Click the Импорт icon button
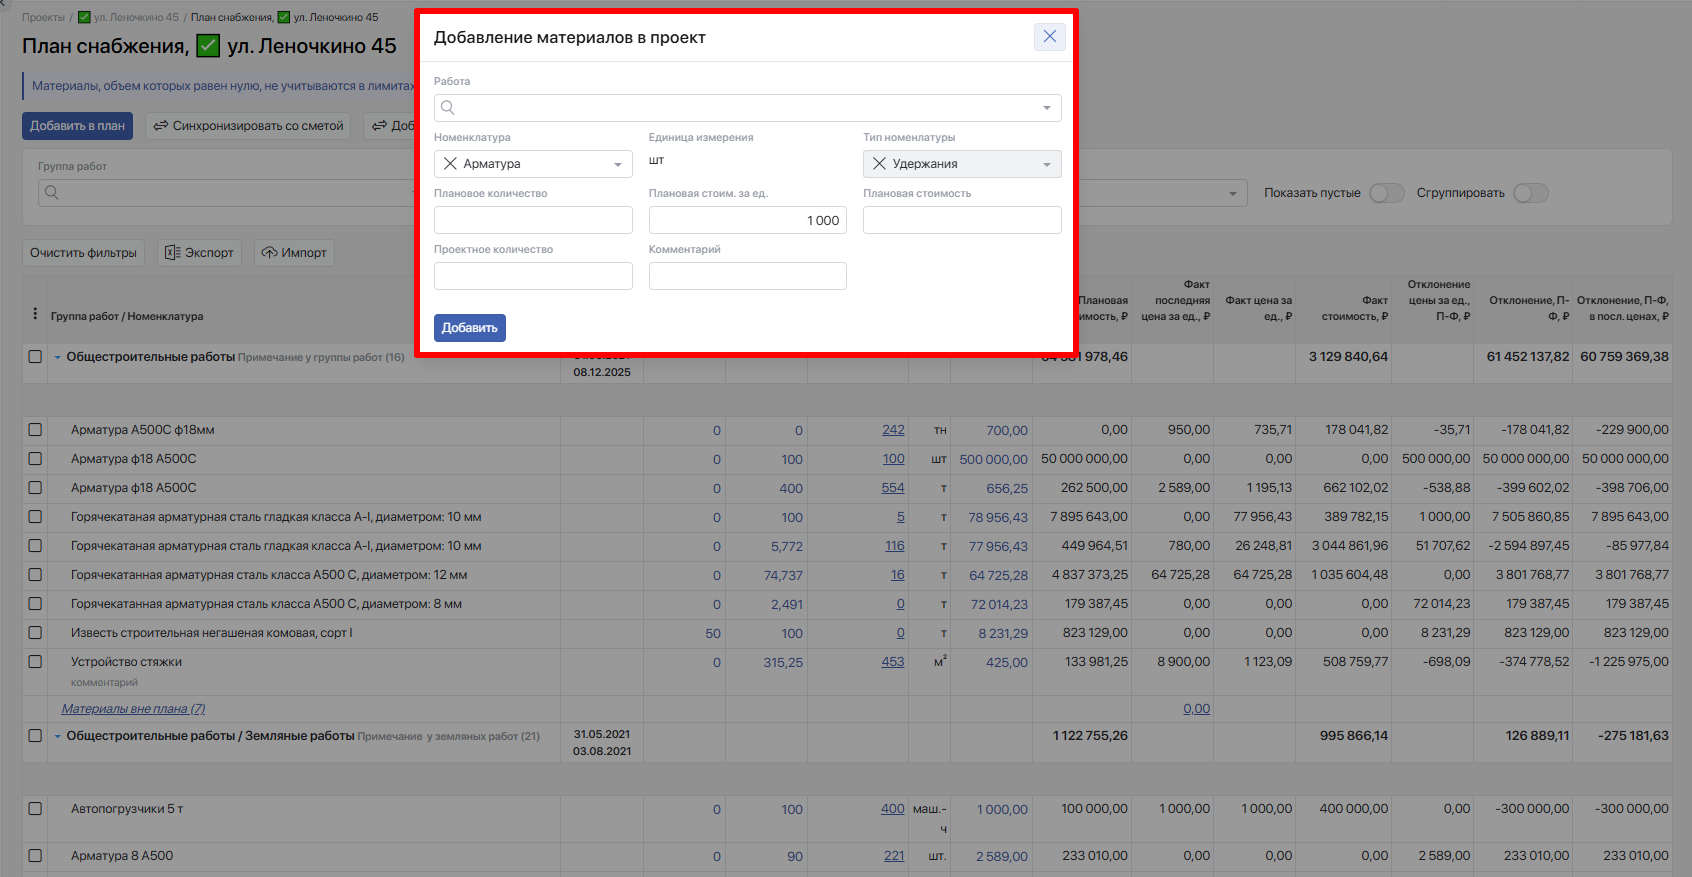1692x877 pixels. [269, 253]
